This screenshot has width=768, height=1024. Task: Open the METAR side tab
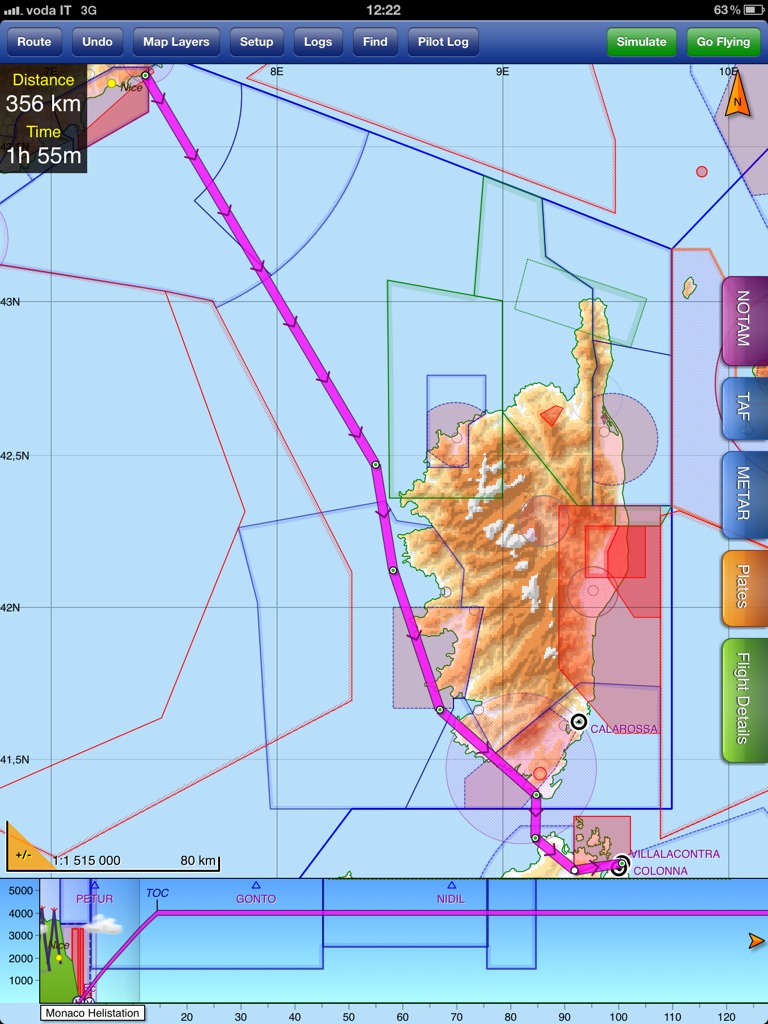(743, 494)
